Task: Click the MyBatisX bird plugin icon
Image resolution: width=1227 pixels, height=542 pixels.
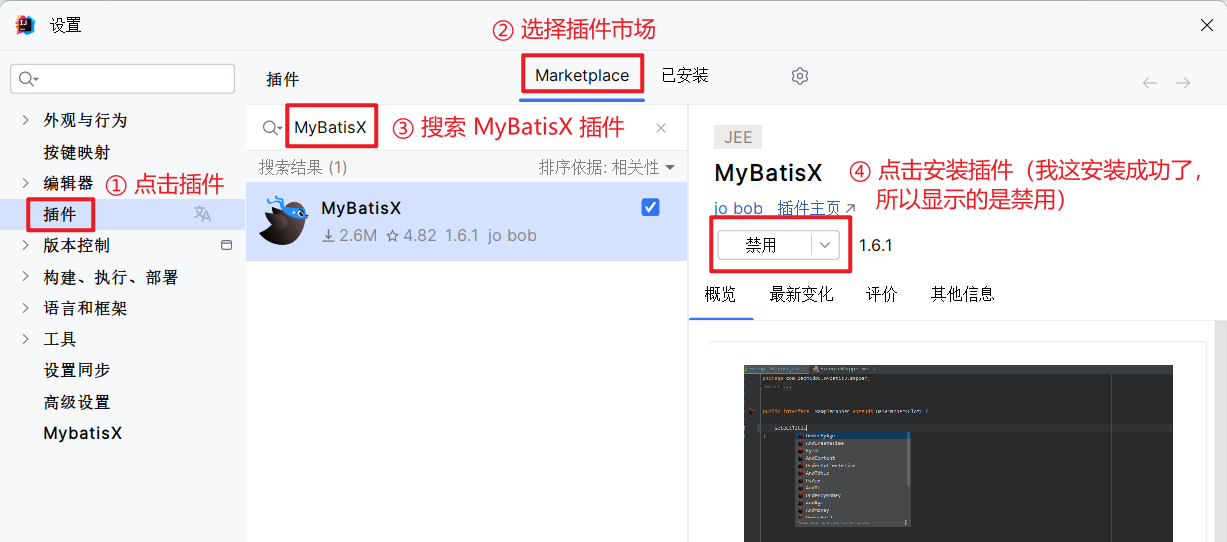Action: click(283, 221)
